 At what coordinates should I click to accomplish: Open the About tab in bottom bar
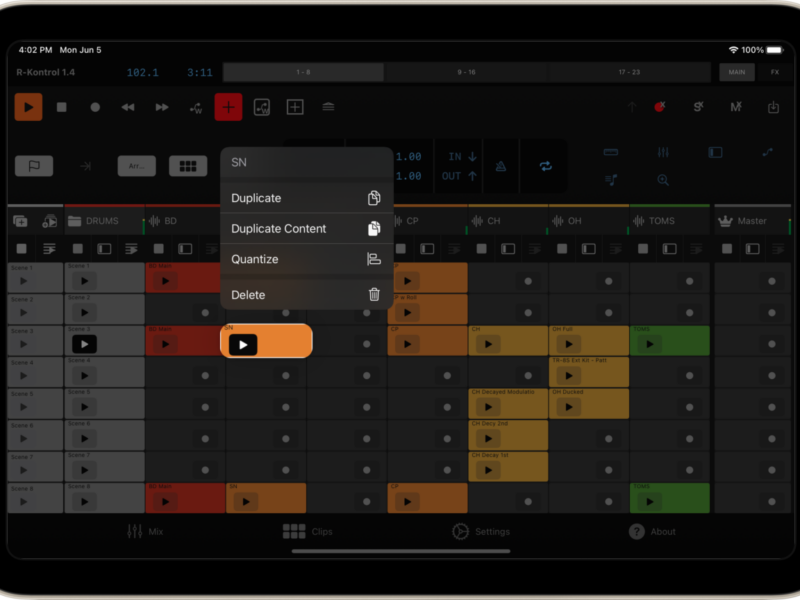[652, 532]
